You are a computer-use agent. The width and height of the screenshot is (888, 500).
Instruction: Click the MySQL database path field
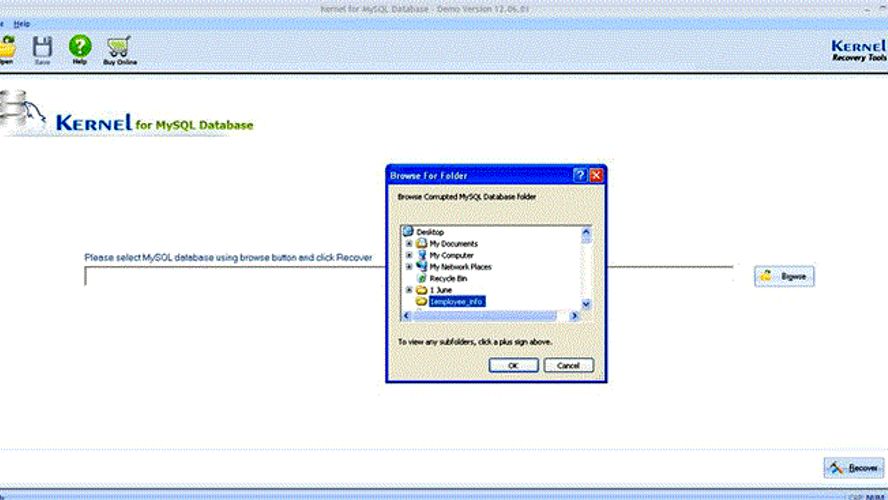pyautogui.click(x=409, y=276)
